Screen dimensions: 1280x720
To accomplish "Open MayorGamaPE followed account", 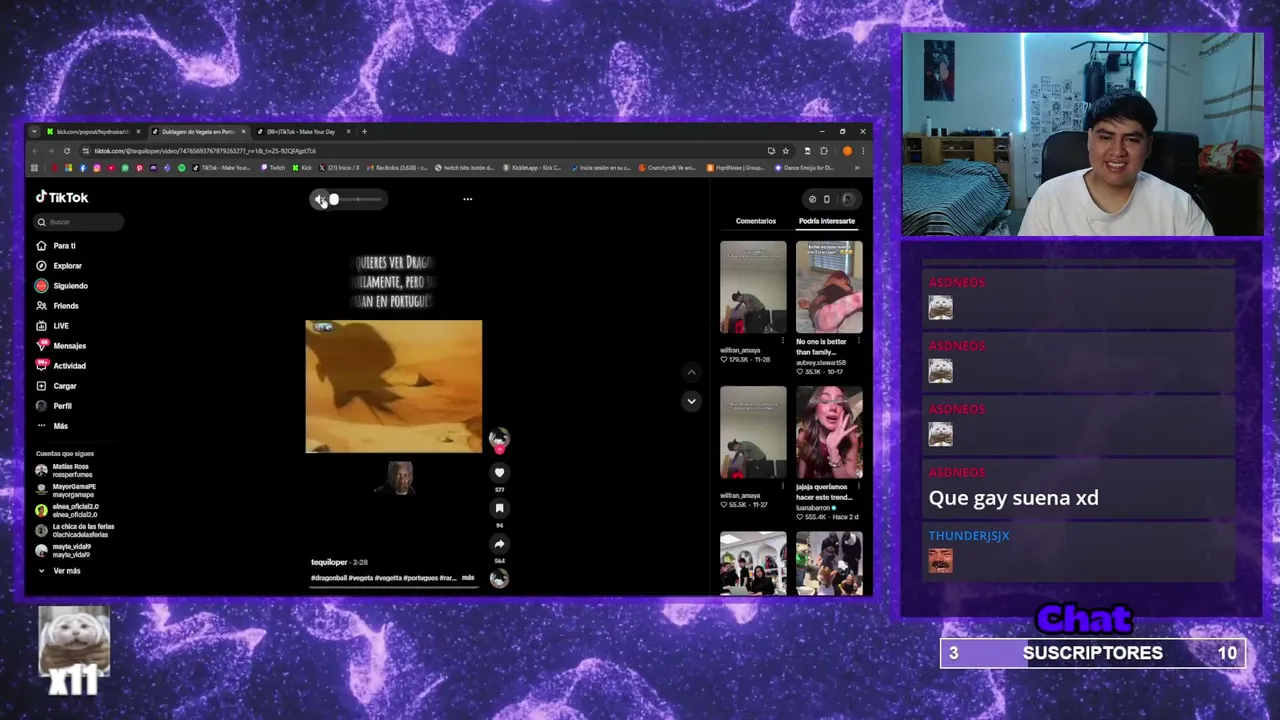I will (x=66, y=490).
